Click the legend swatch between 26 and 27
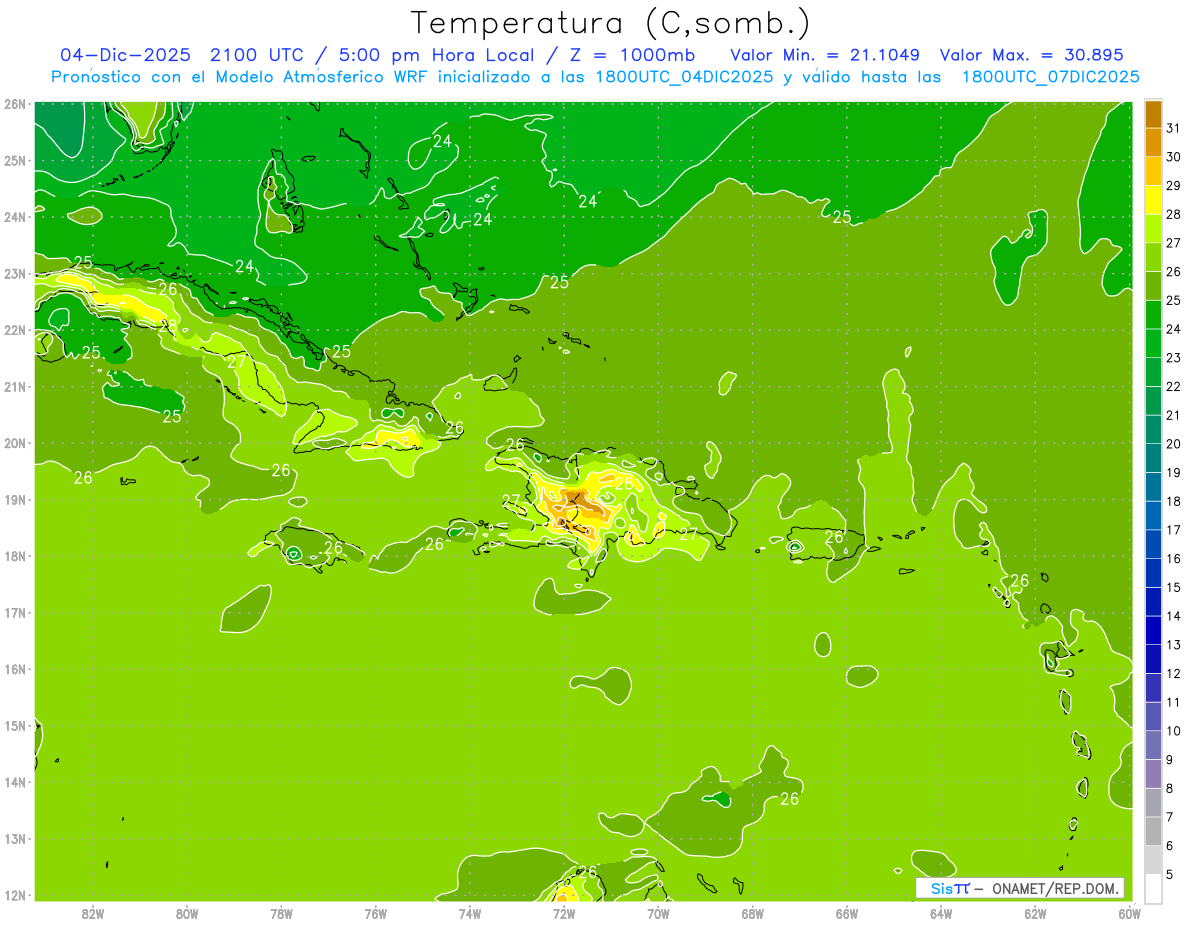Image resolution: width=1200 pixels, height=927 pixels. (1154, 257)
